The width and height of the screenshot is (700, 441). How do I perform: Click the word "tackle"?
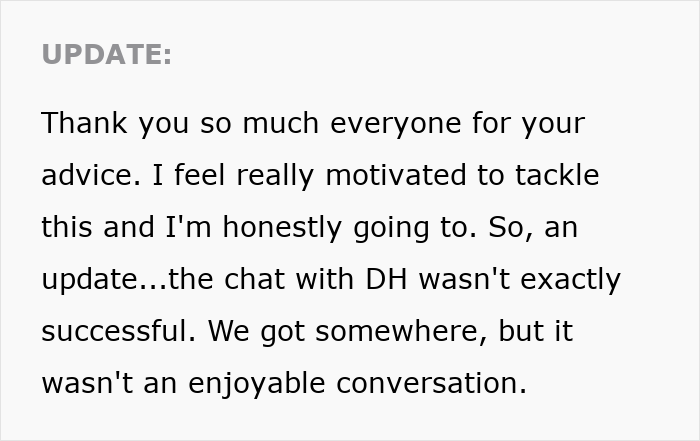coord(555,176)
